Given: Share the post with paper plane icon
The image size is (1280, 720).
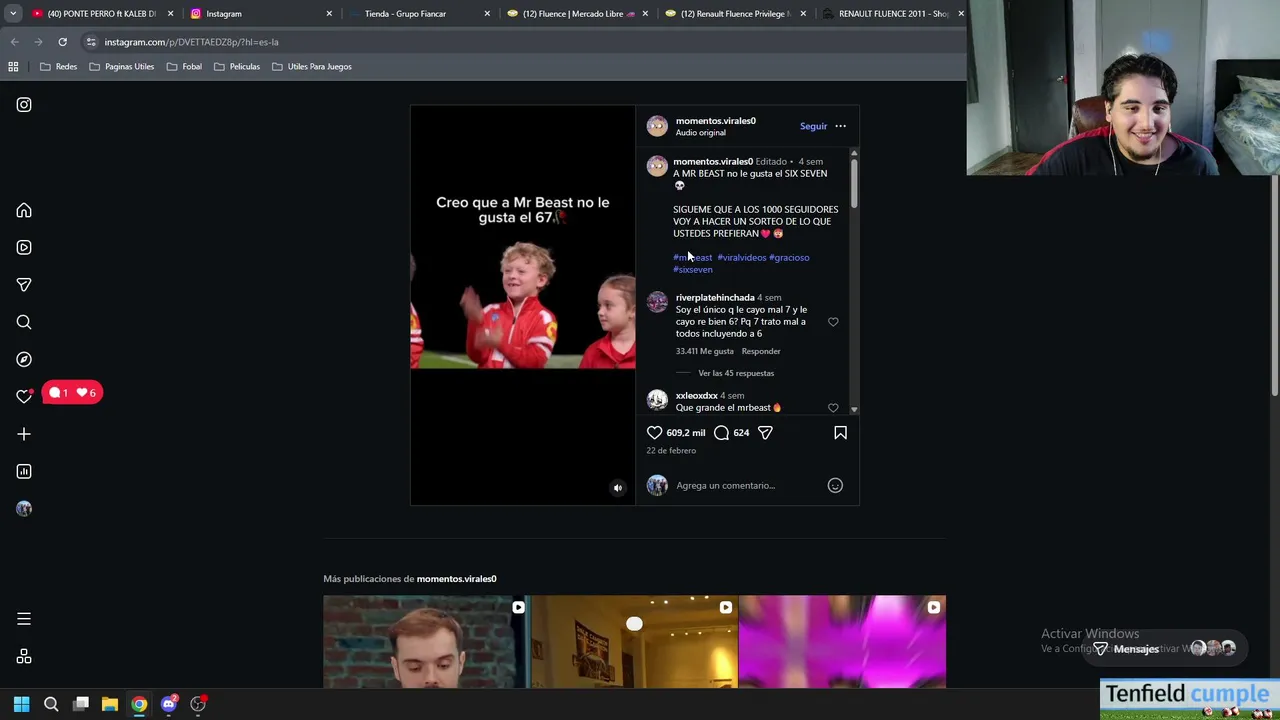Looking at the screenshot, I should pyautogui.click(x=765, y=432).
